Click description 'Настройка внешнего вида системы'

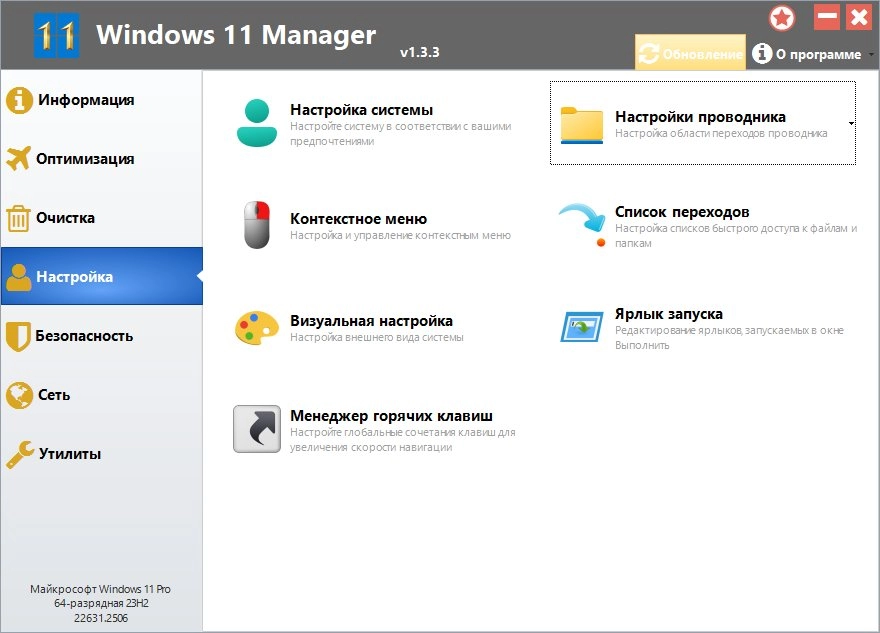(377, 337)
